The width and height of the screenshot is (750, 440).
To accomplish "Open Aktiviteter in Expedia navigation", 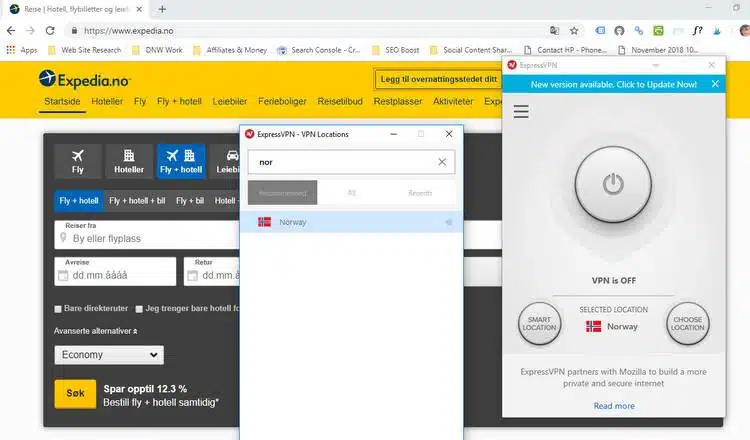I will point(453,101).
